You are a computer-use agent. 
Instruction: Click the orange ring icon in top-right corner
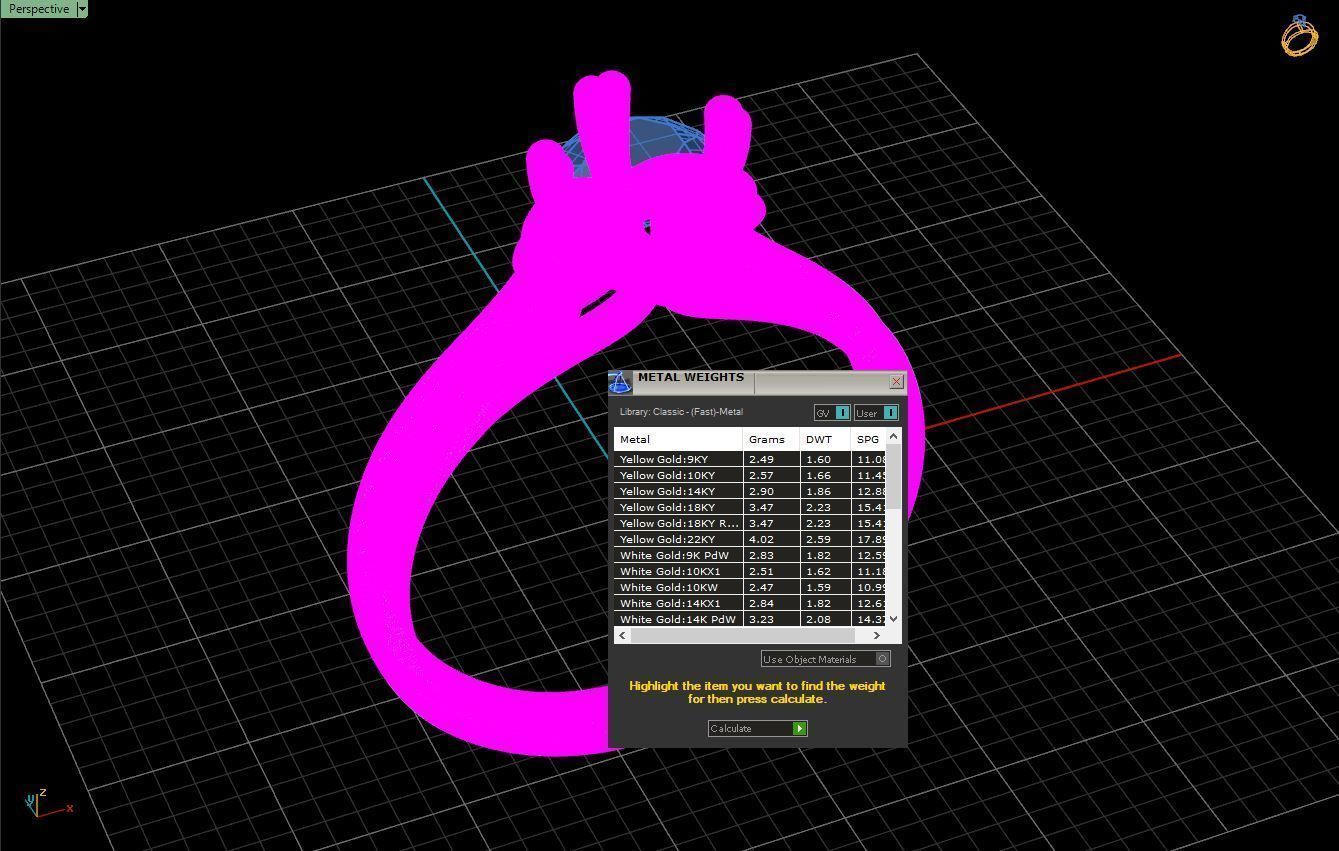[x=1299, y=36]
